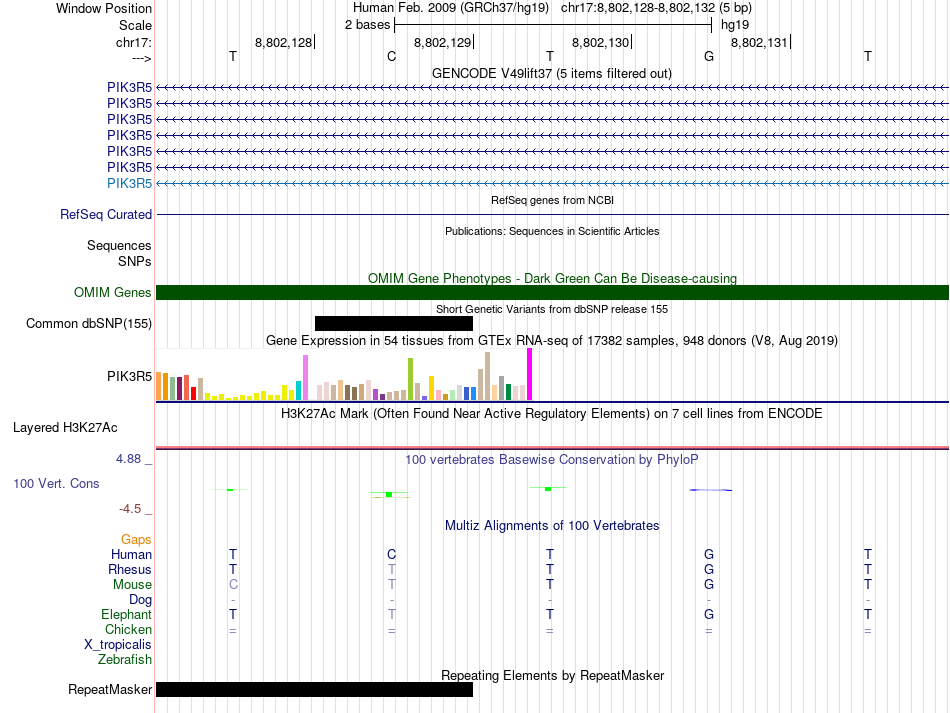
Task: Click the X_tropicalis species label
Action: 118,645
